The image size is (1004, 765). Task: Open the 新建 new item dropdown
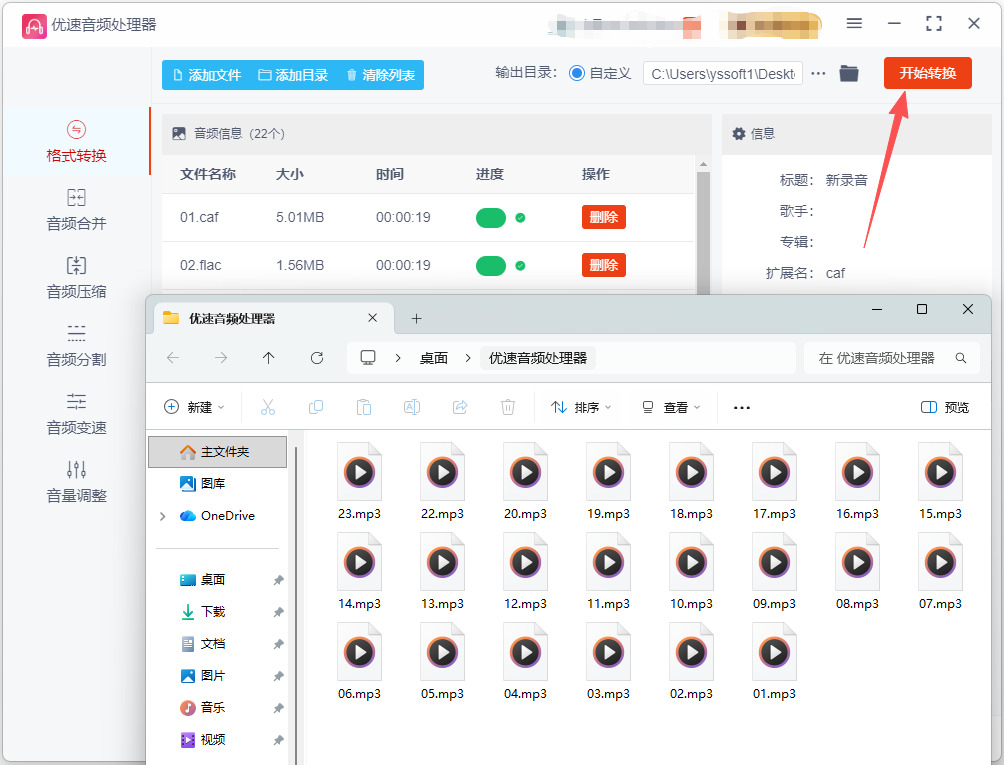[195, 407]
